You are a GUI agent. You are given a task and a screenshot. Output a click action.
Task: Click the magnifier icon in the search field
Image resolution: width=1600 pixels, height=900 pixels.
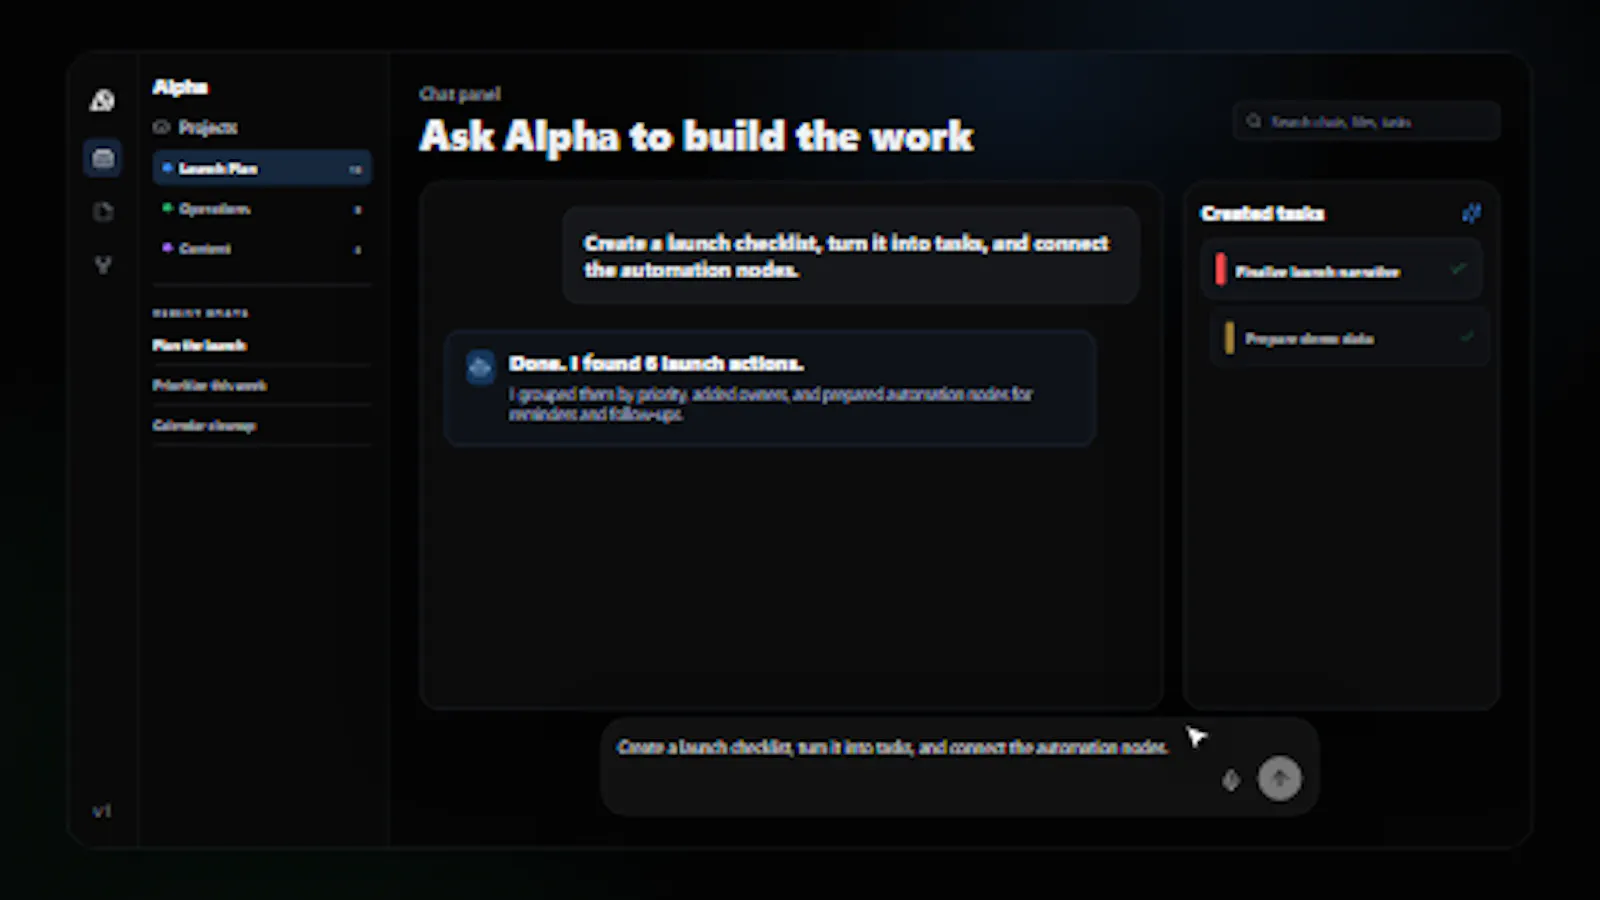coord(1253,121)
